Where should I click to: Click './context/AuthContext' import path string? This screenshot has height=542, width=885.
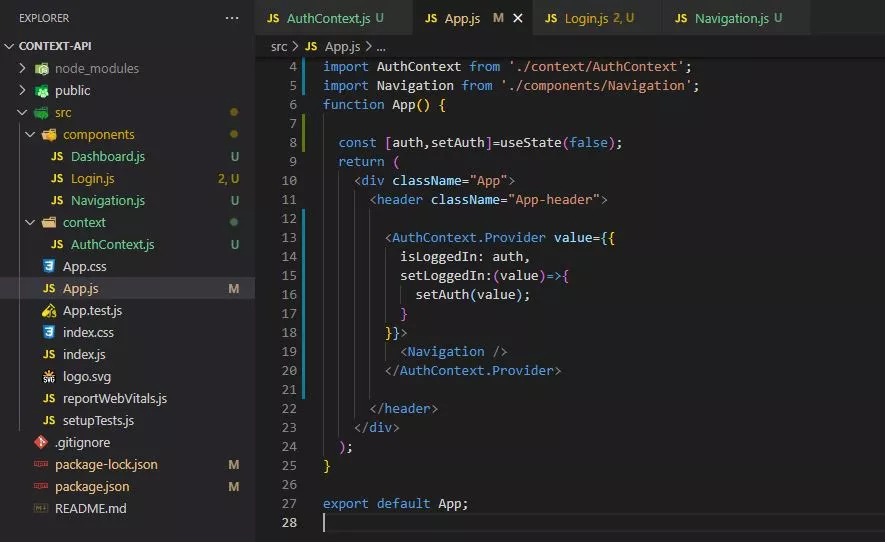click(x=596, y=67)
